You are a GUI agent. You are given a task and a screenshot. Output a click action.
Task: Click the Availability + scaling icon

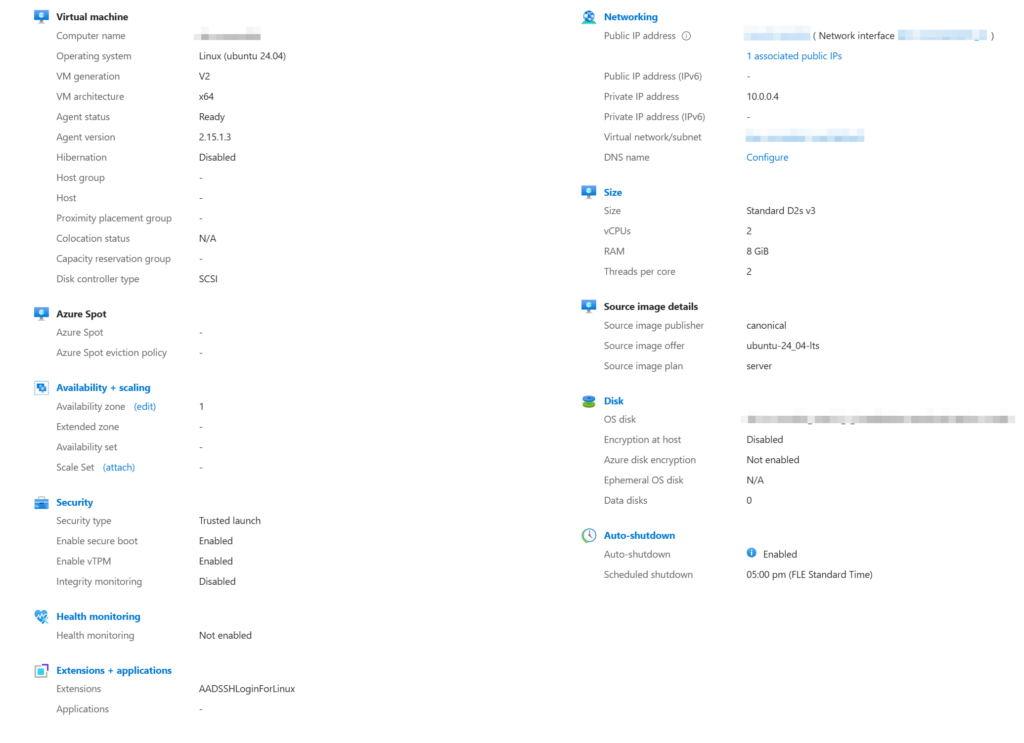coord(41,387)
